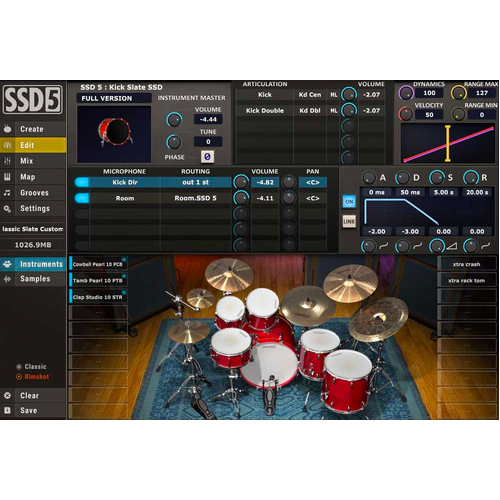Click the Map keyboard icon
This screenshot has width=500, height=500.
tap(7, 177)
